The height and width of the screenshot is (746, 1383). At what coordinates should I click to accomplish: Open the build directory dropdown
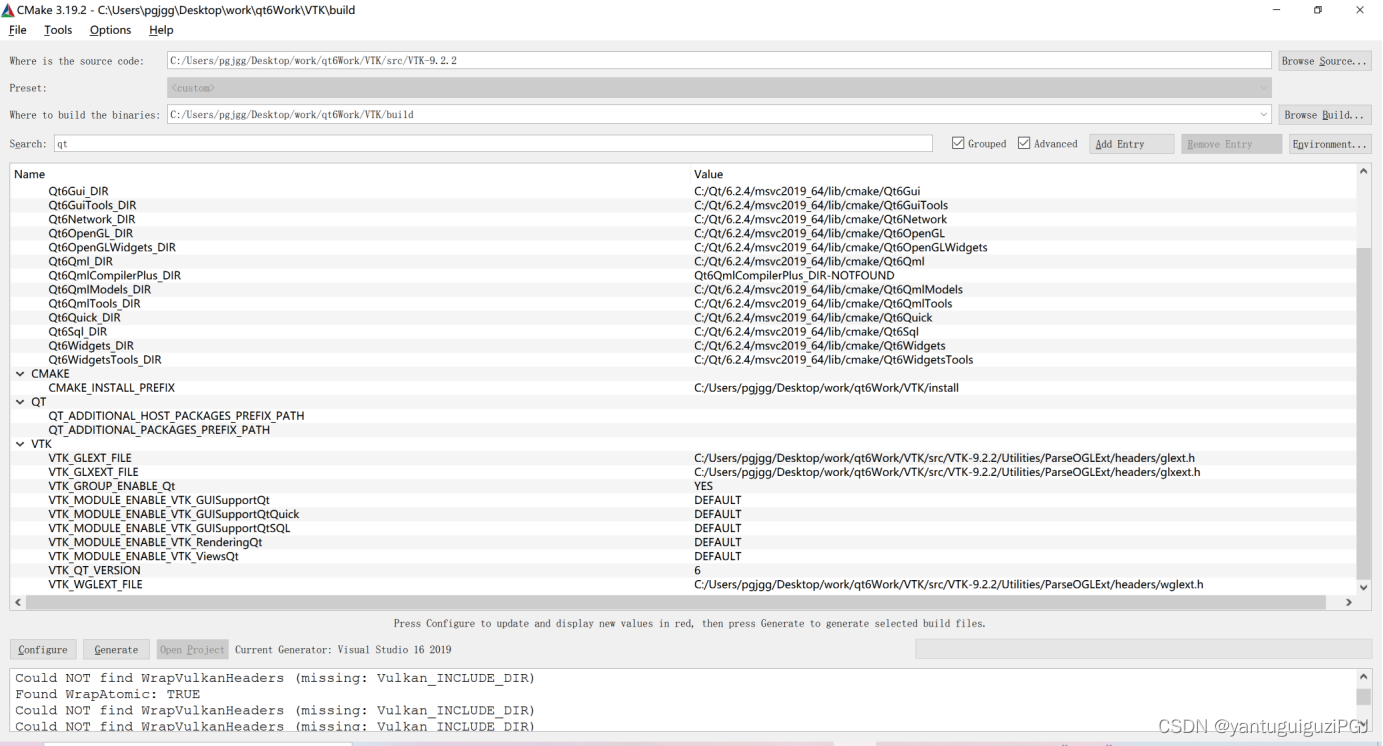pos(1262,114)
